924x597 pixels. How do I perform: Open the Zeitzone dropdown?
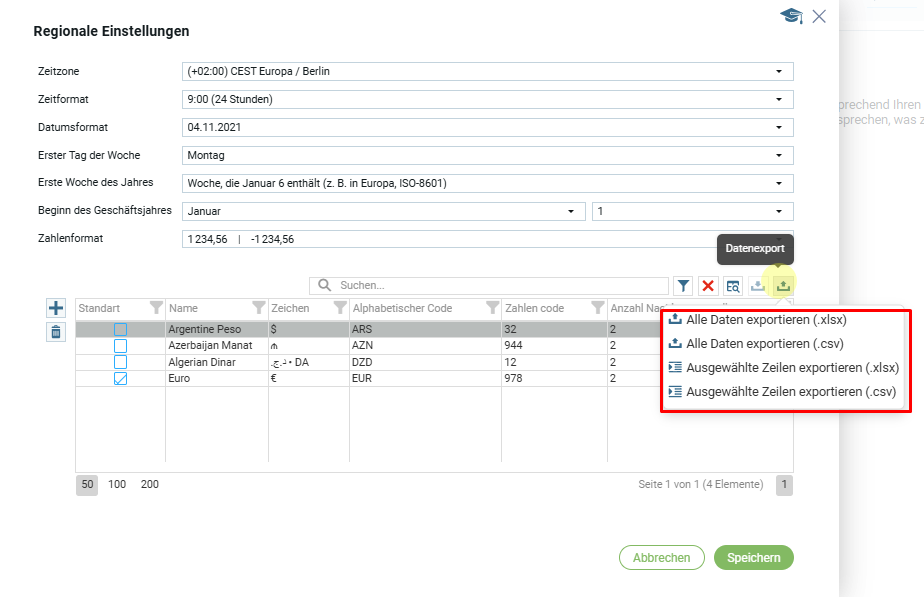[489, 72]
